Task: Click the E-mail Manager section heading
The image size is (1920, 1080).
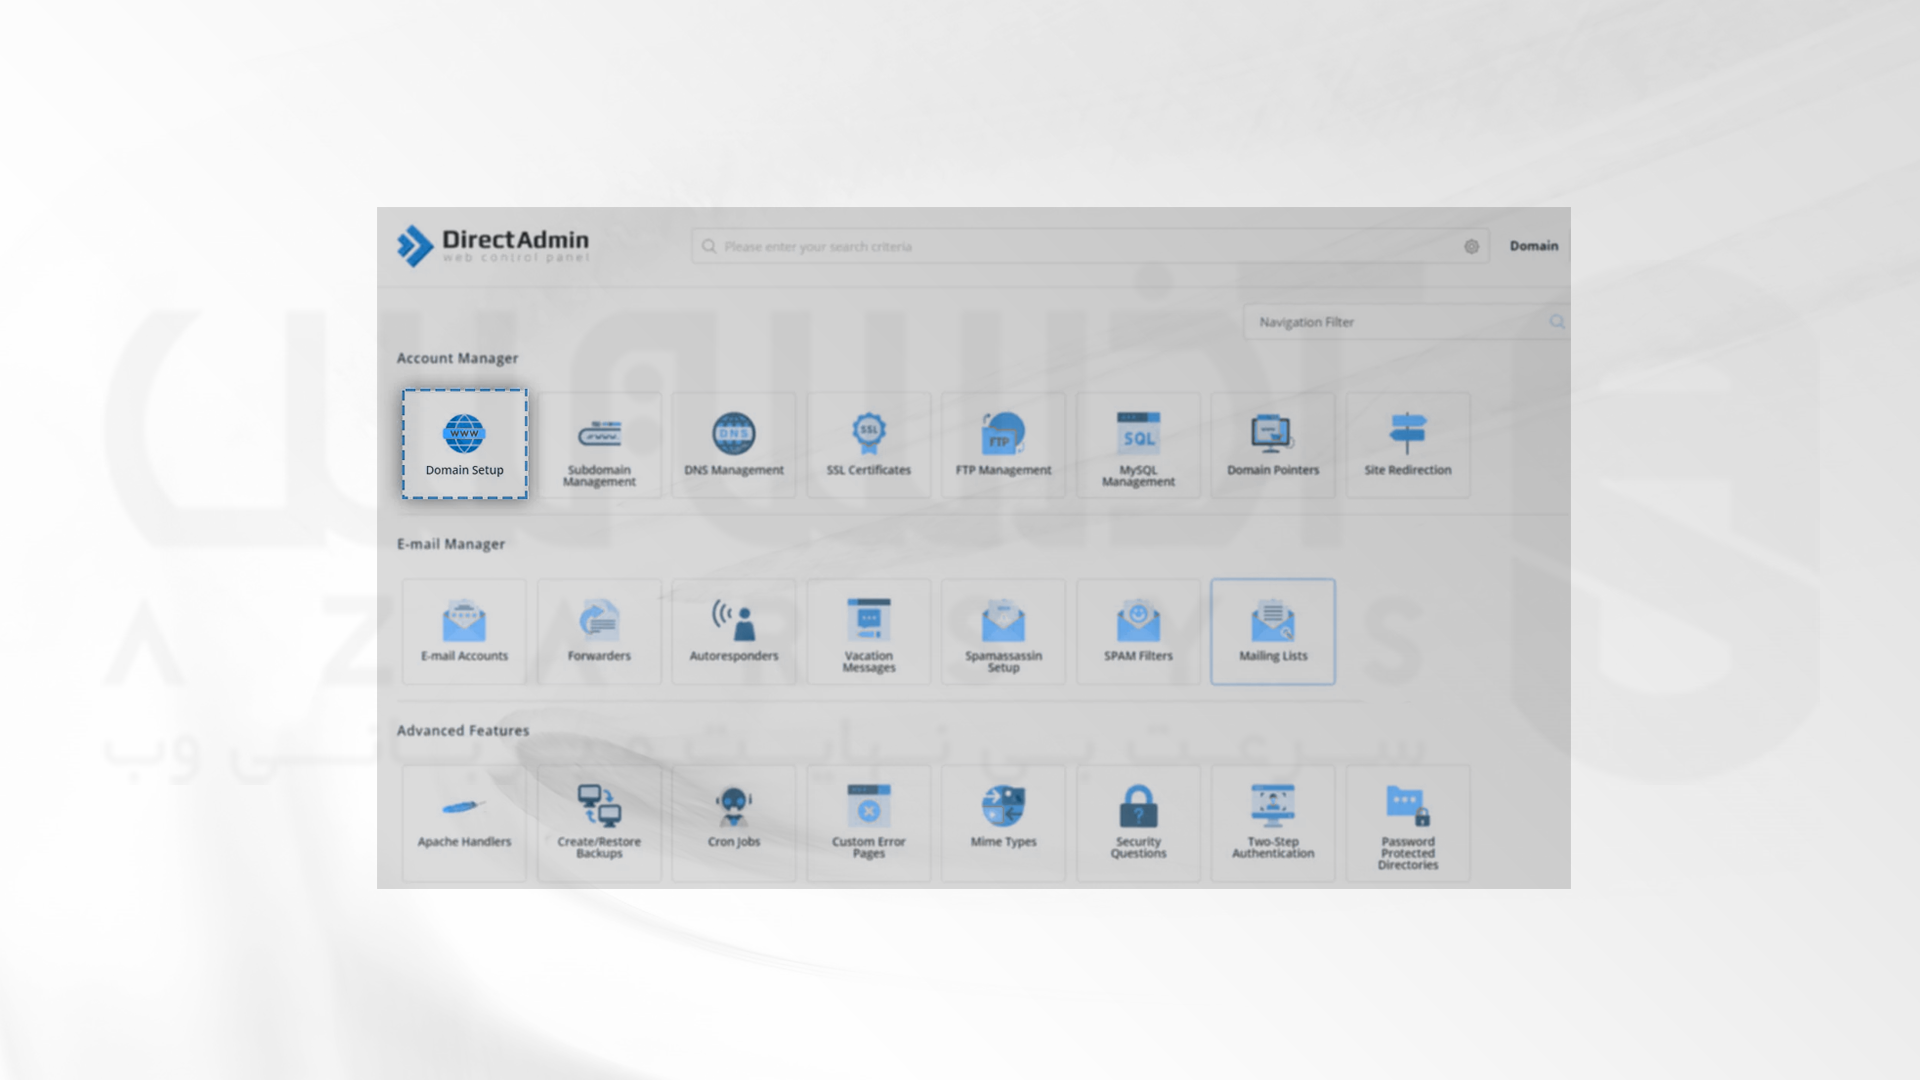Action: (451, 544)
